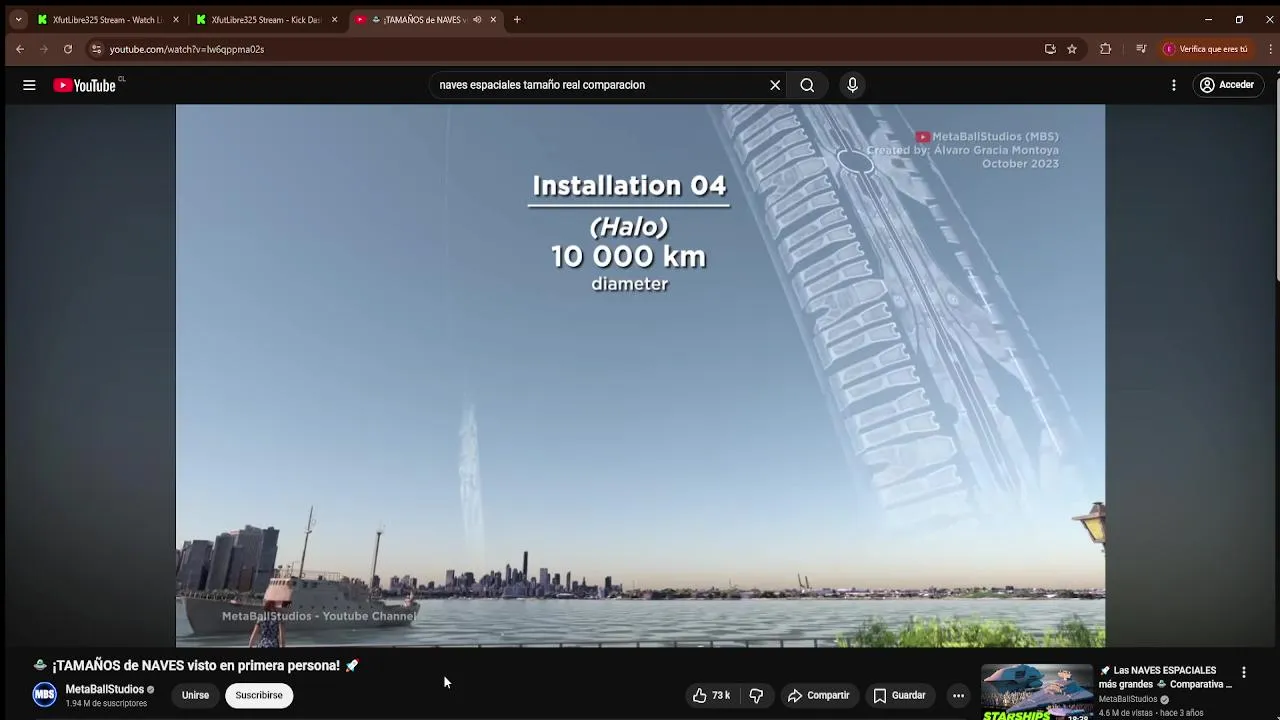Viewport: 1280px width, 720px height.
Task: Go forward in browser history
Action: 44,49
